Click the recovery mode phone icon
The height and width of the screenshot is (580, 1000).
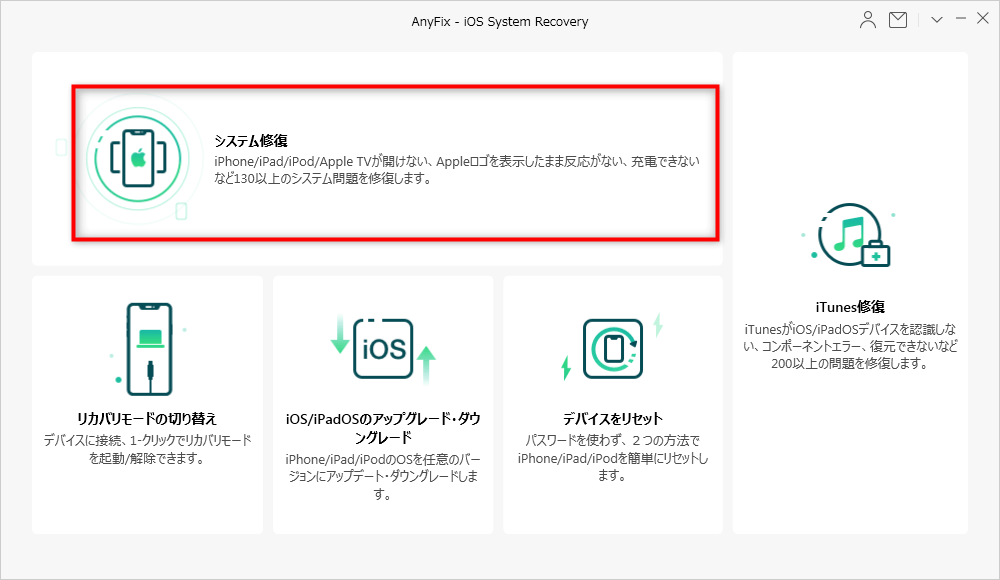pos(149,349)
